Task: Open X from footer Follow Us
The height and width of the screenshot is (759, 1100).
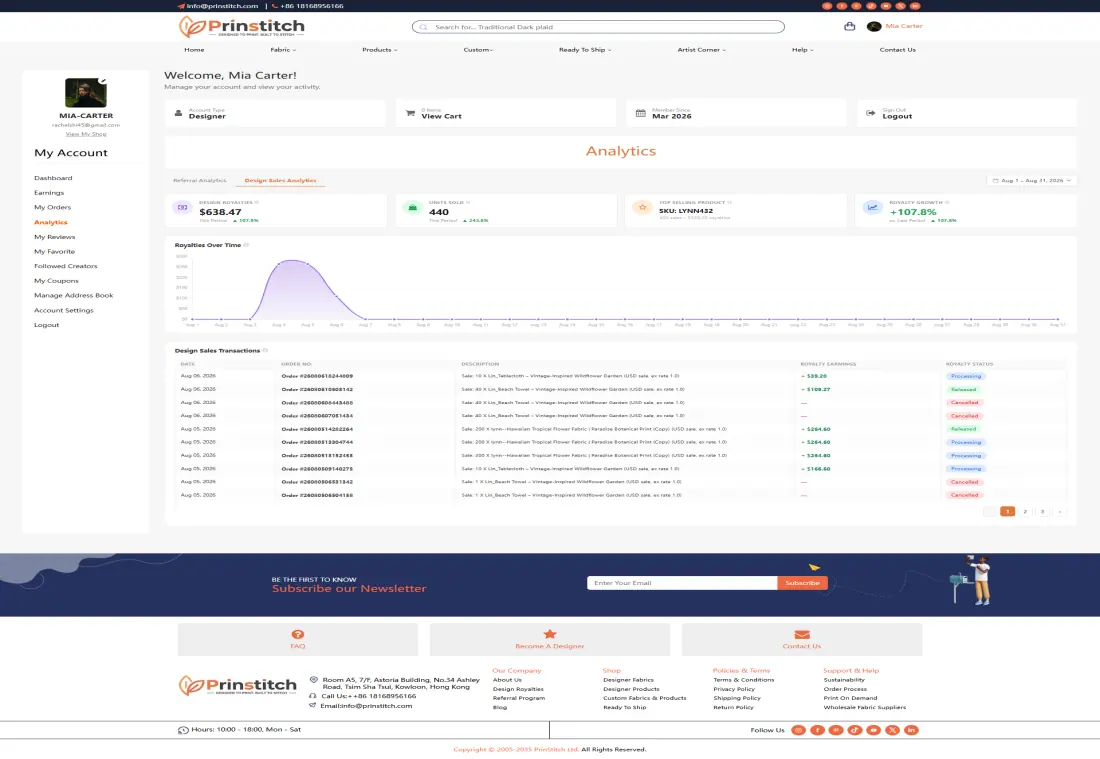Action: pos(892,730)
